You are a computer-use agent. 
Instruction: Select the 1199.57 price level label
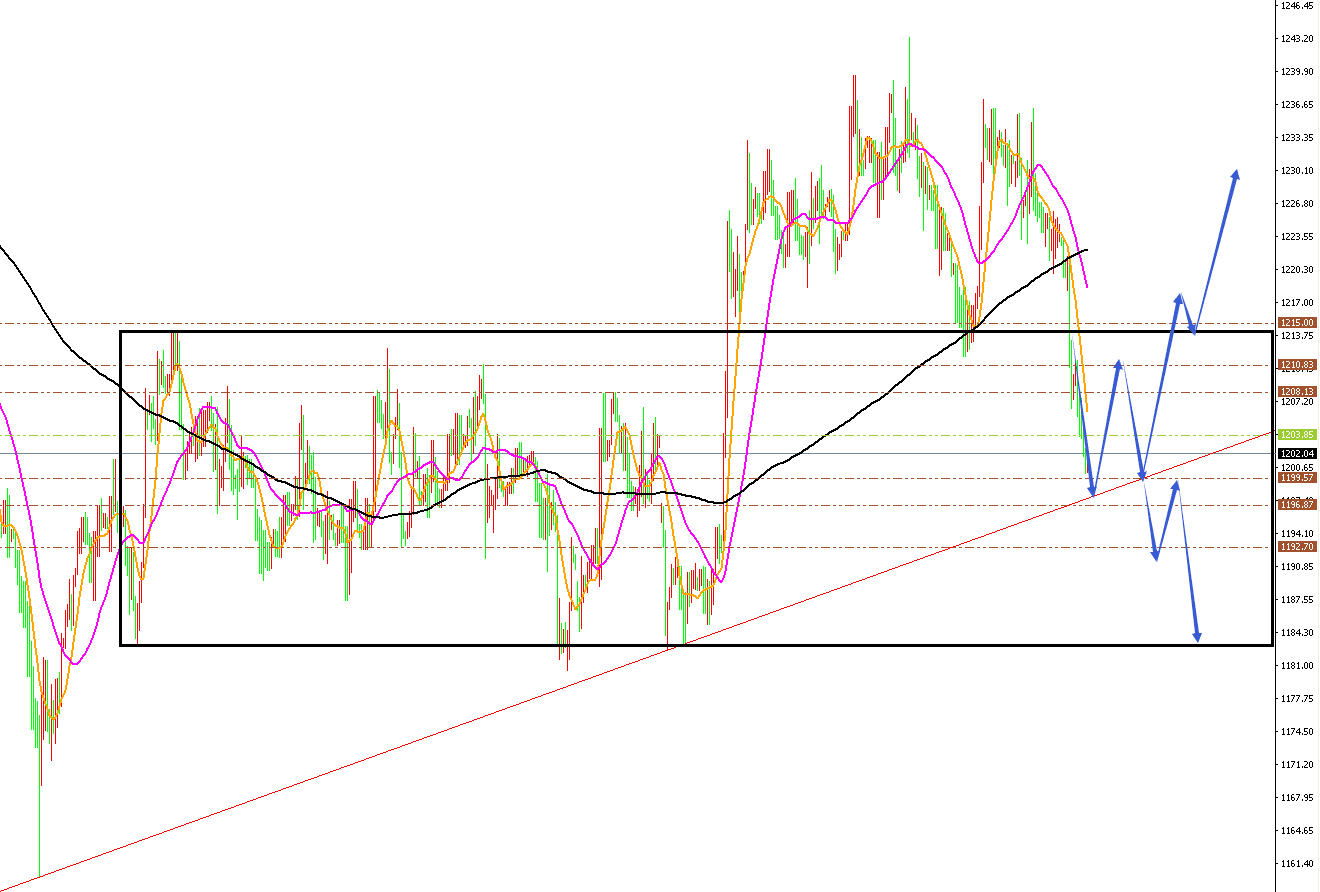1297,478
